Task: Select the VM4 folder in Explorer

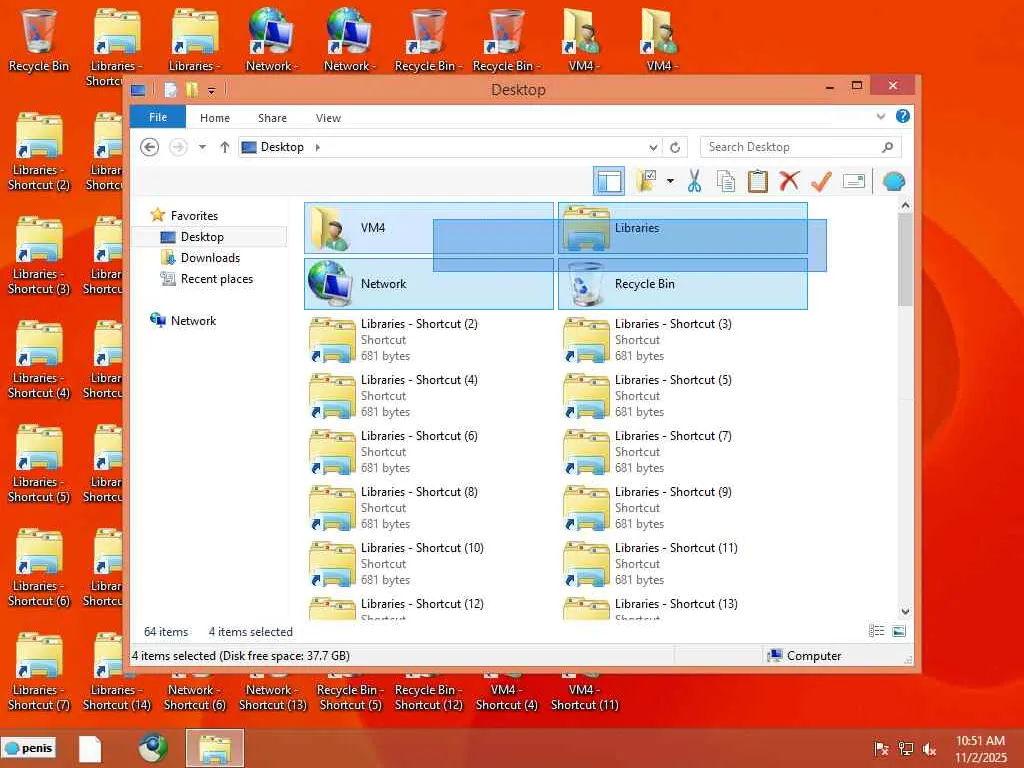Action: pyautogui.click(x=428, y=228)
